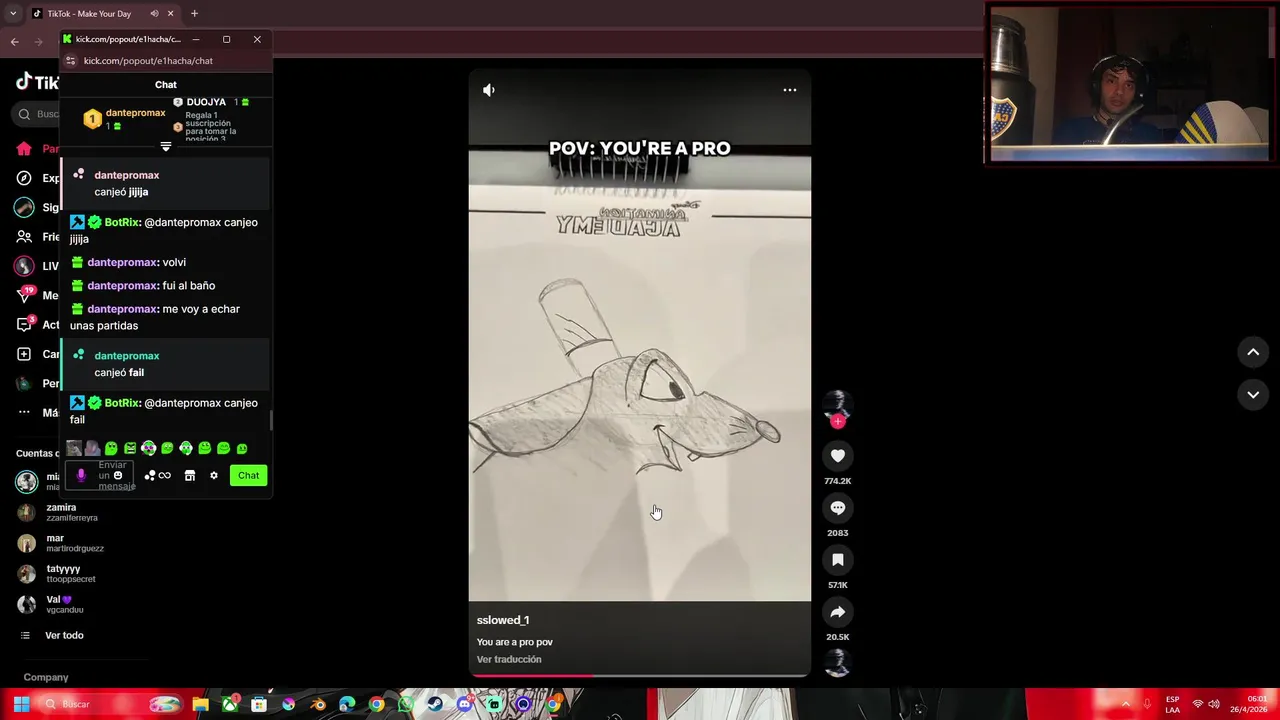The image size is (1280, 720).
Task: Go to next video with down chevron
Action: point(1253,395)
